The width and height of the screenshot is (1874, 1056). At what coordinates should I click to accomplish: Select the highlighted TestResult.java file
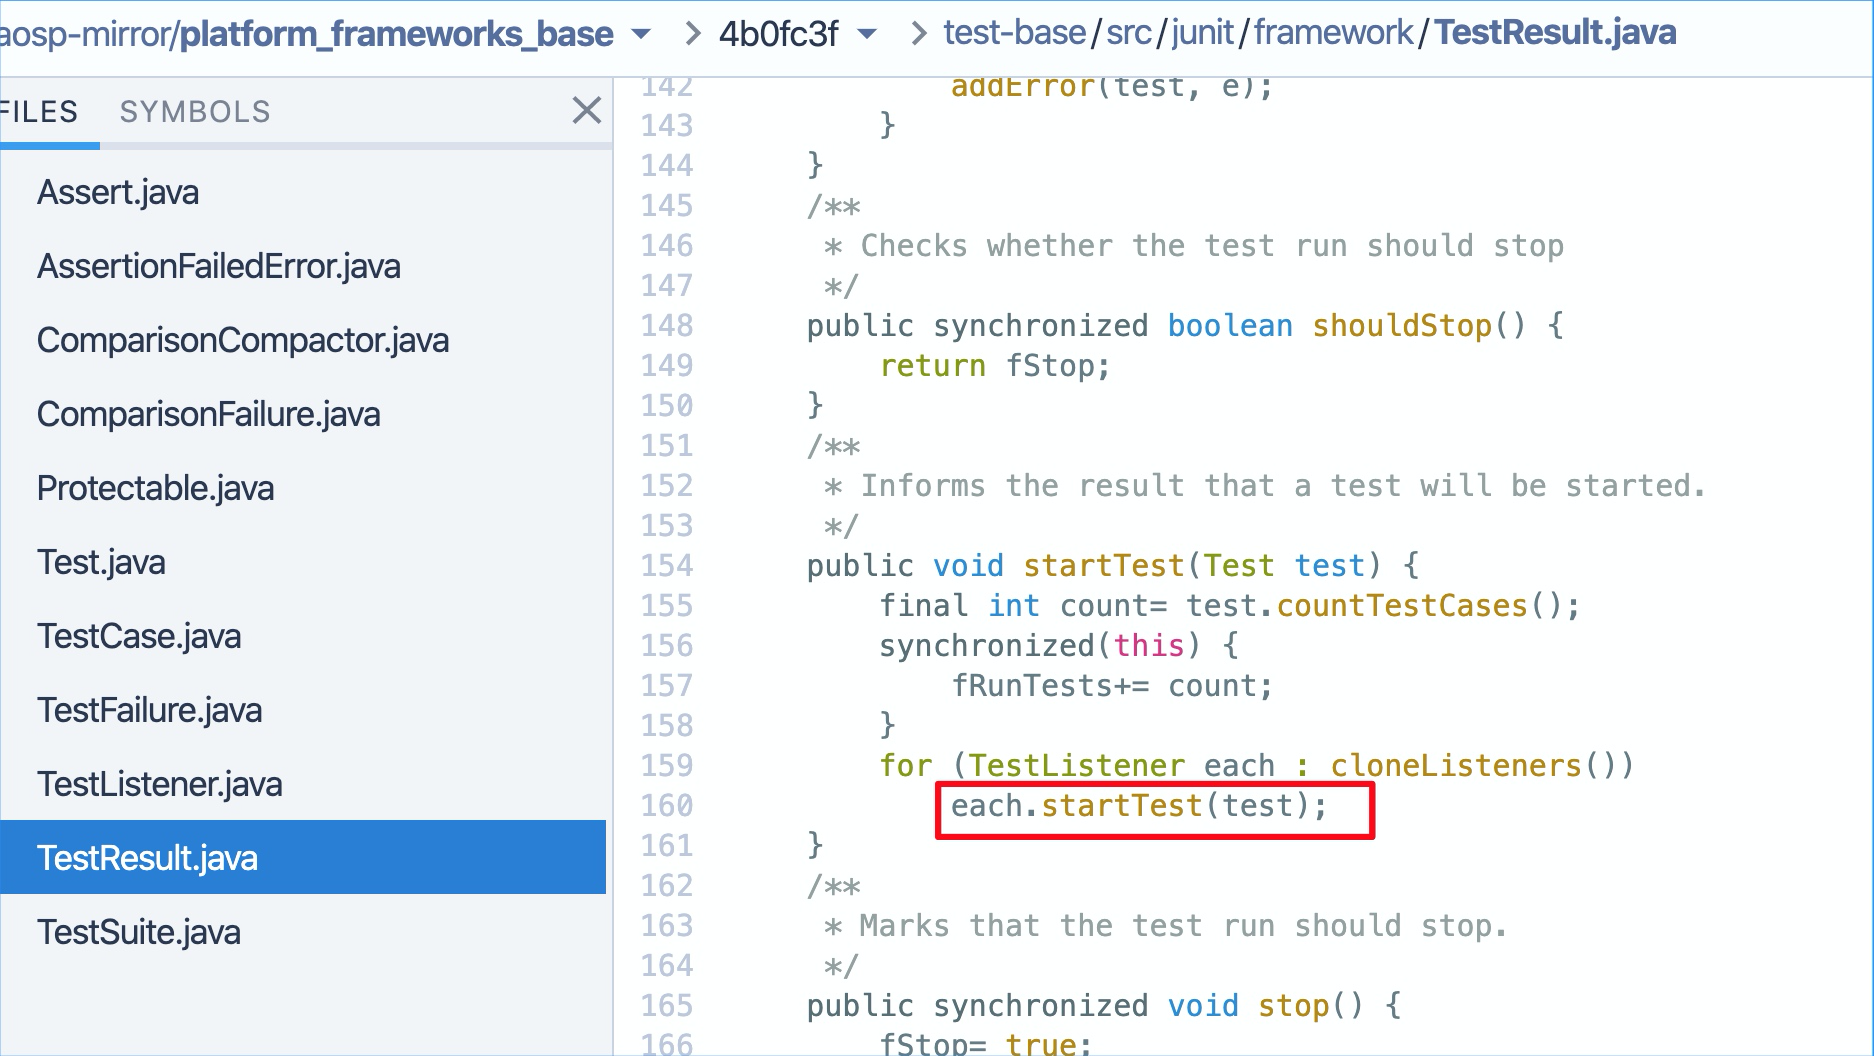pos(303,857)
